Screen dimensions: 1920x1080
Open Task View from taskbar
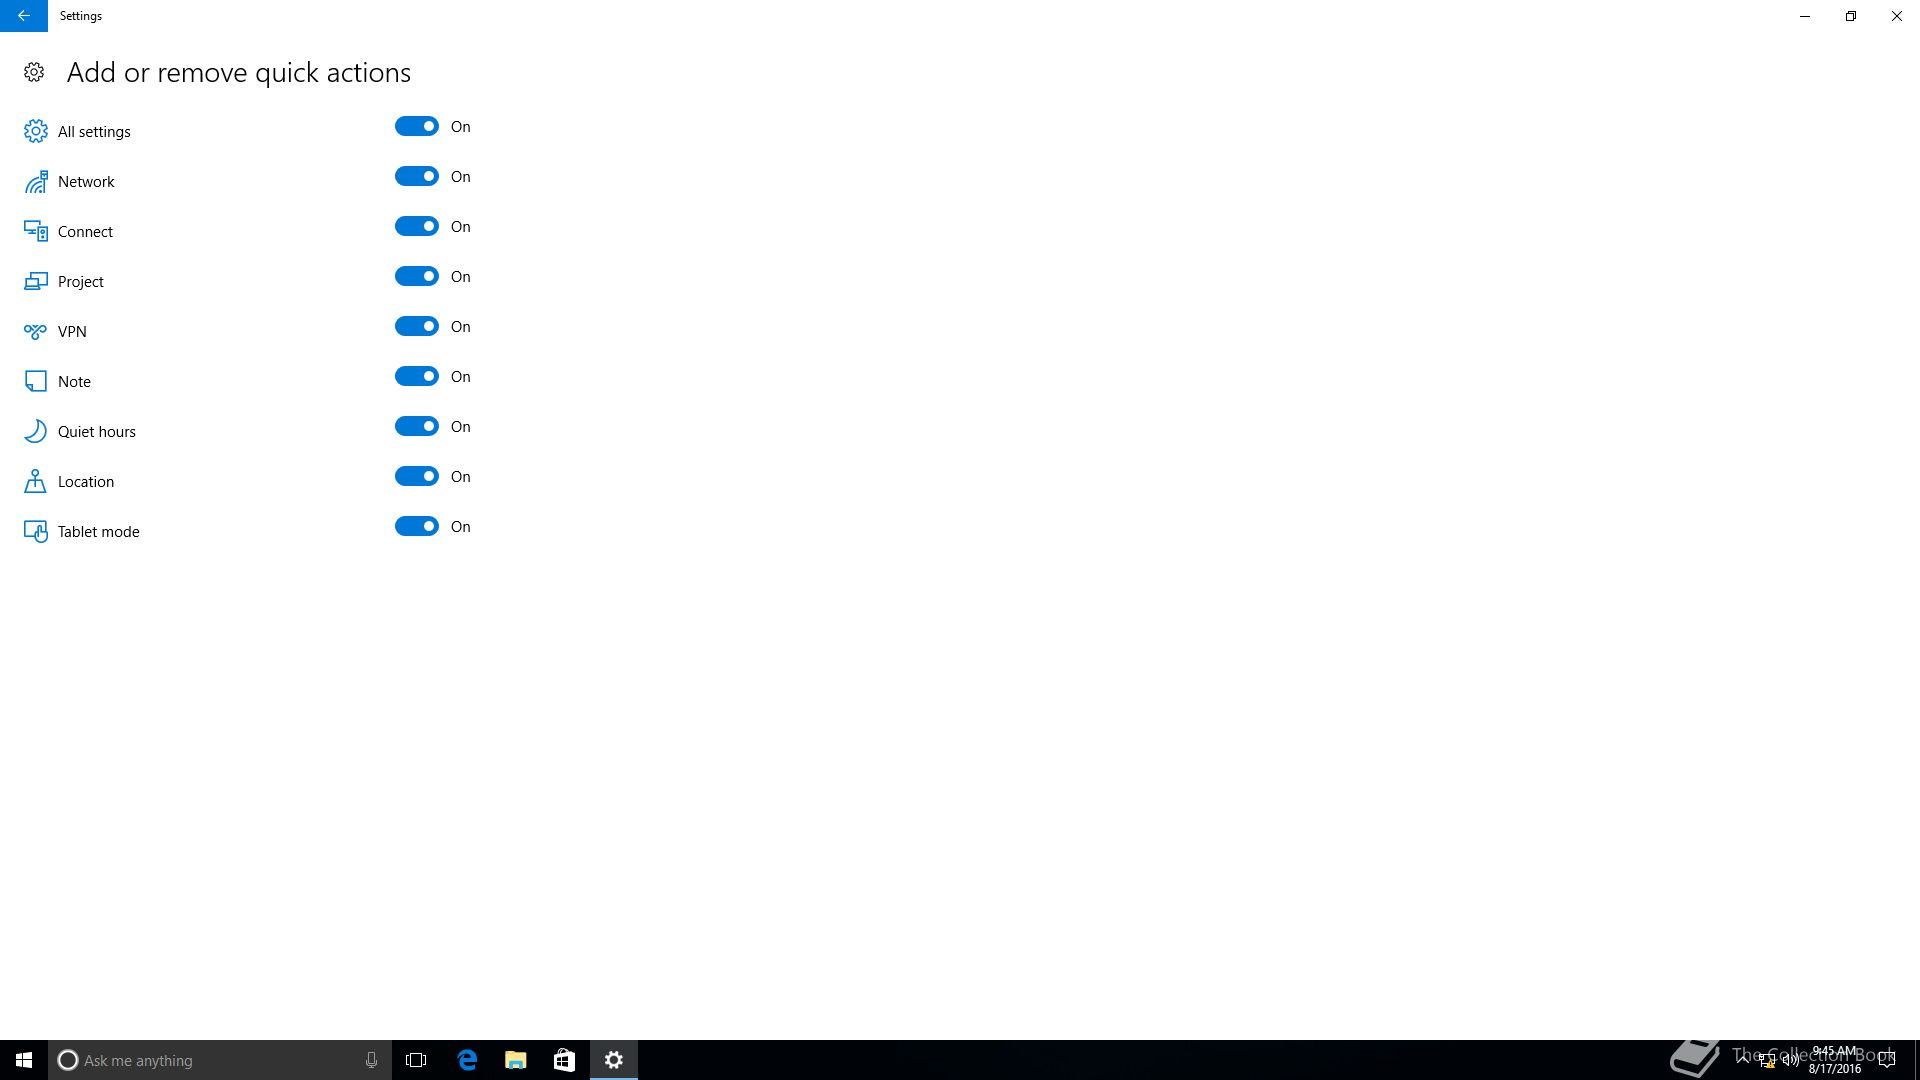click(x=416, y=1060)
